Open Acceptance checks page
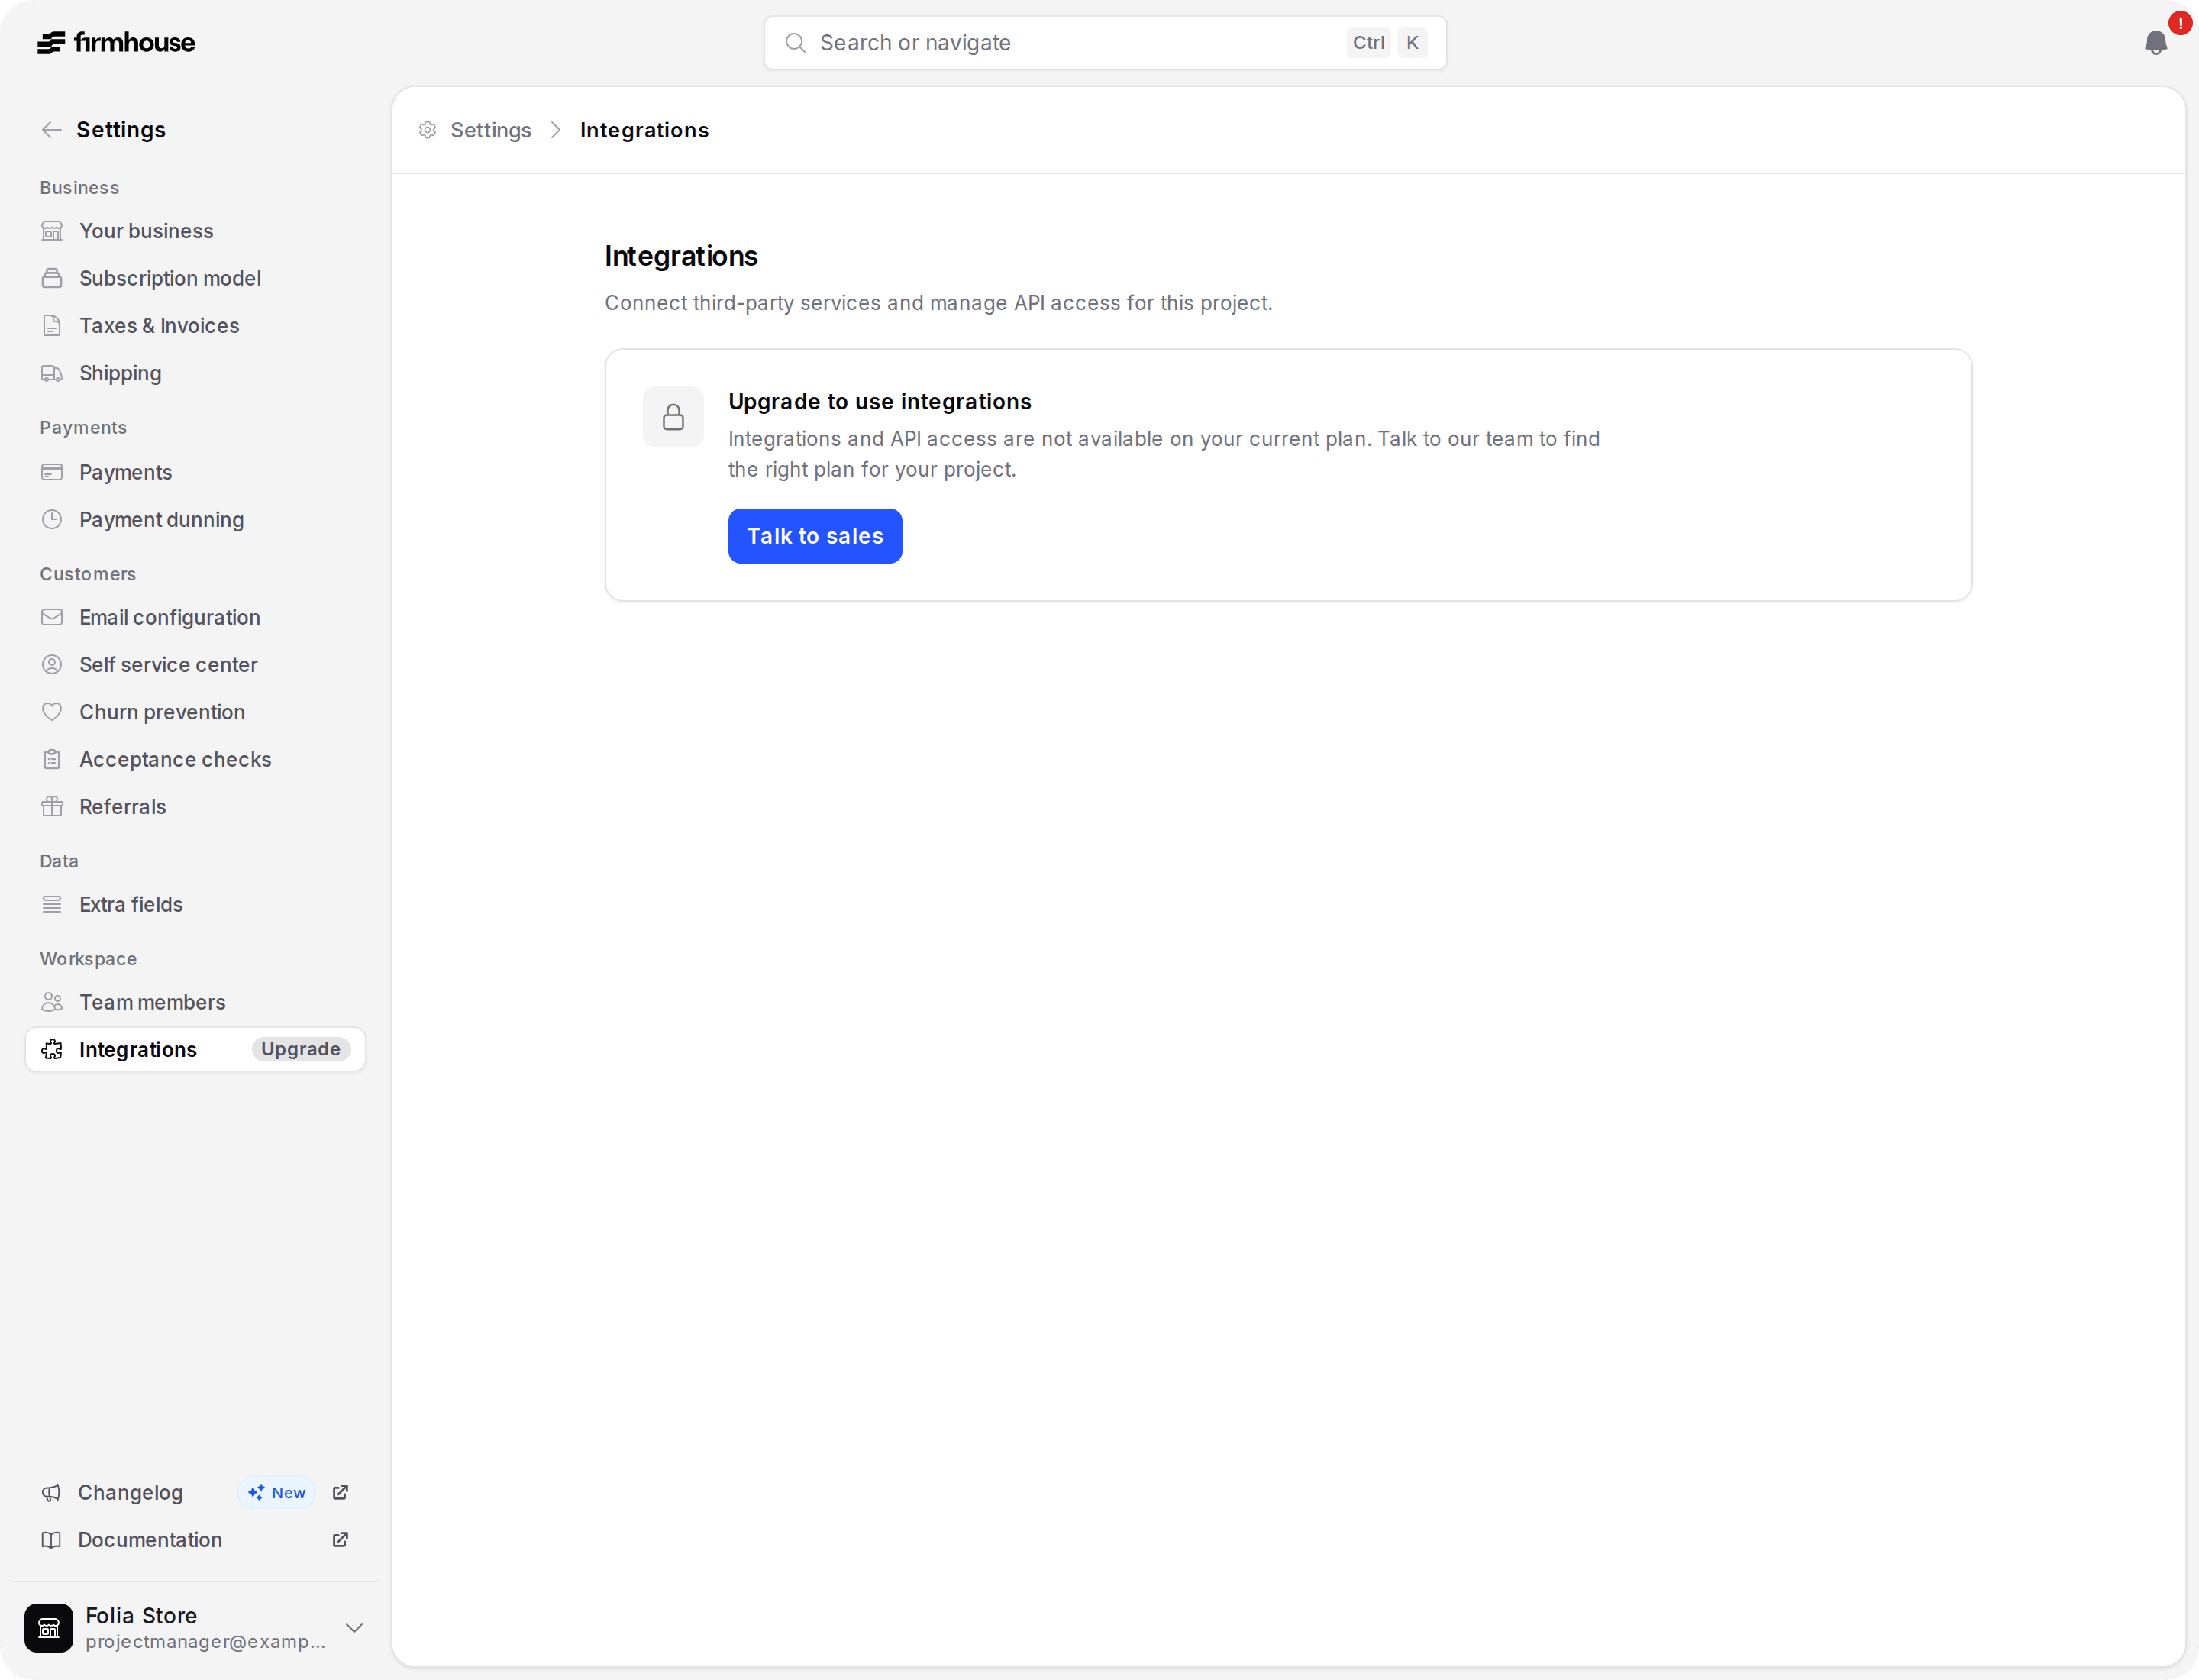 [x=195, y=760]
